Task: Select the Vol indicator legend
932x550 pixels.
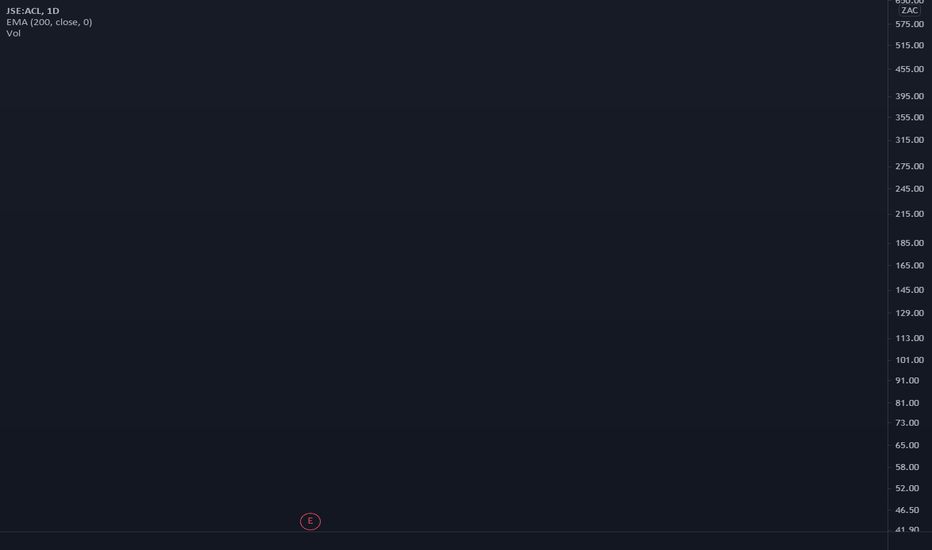Action: pyautogui.click(x=14, y=33)
